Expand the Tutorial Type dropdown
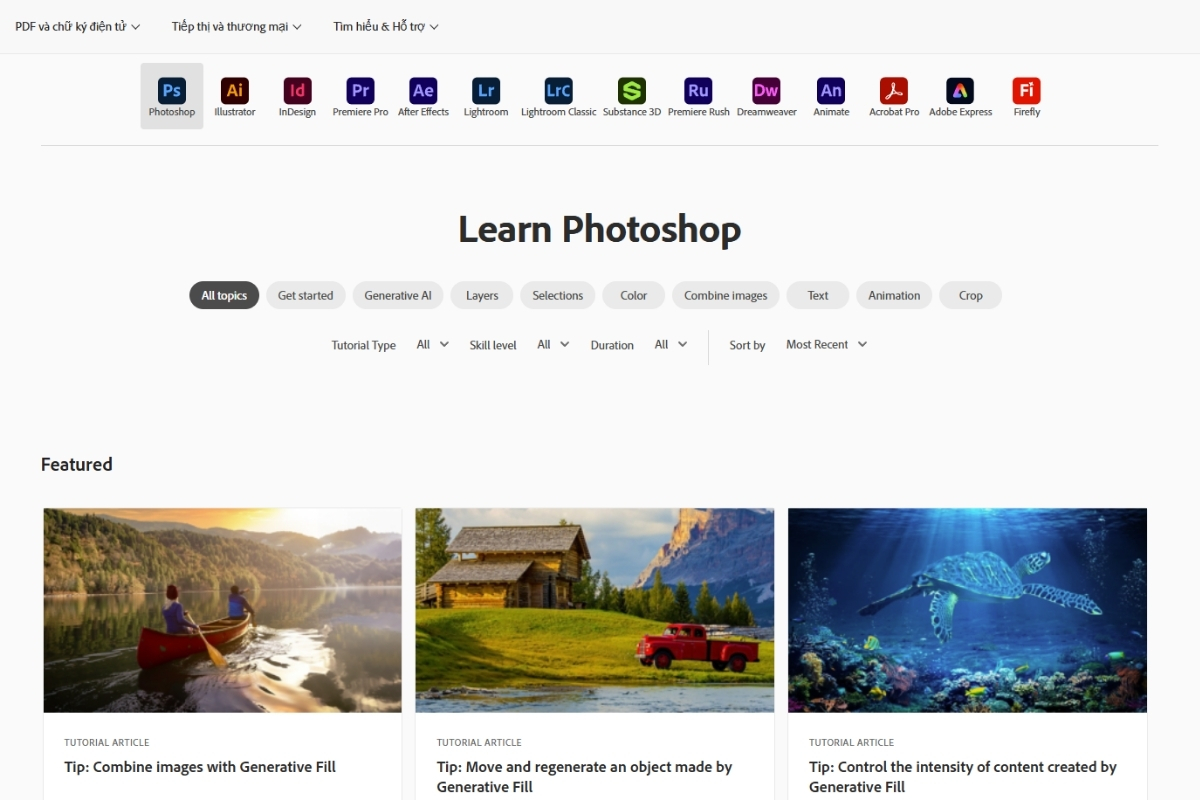1200x800 pixels. coord(432,345)
